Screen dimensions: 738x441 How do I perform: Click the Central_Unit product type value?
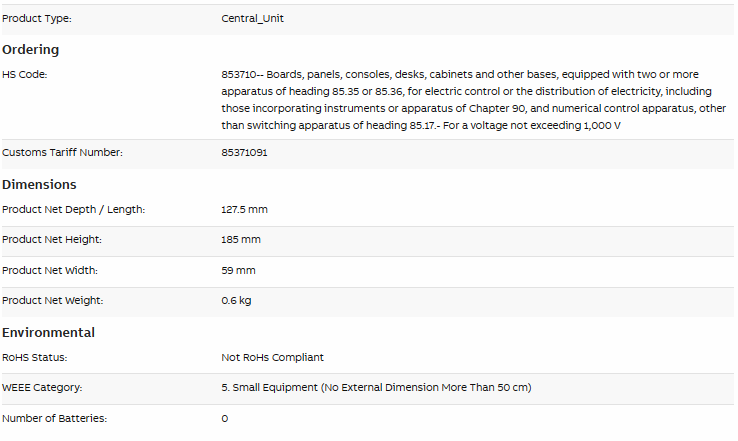[x=252, y=18]
